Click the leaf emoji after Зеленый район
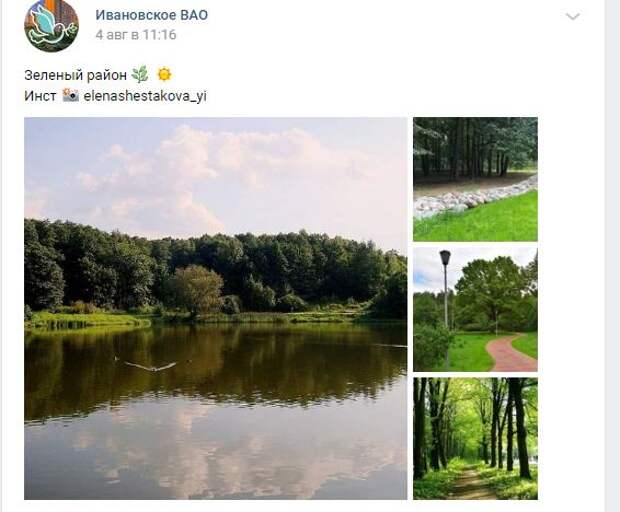 click(140, 74)
